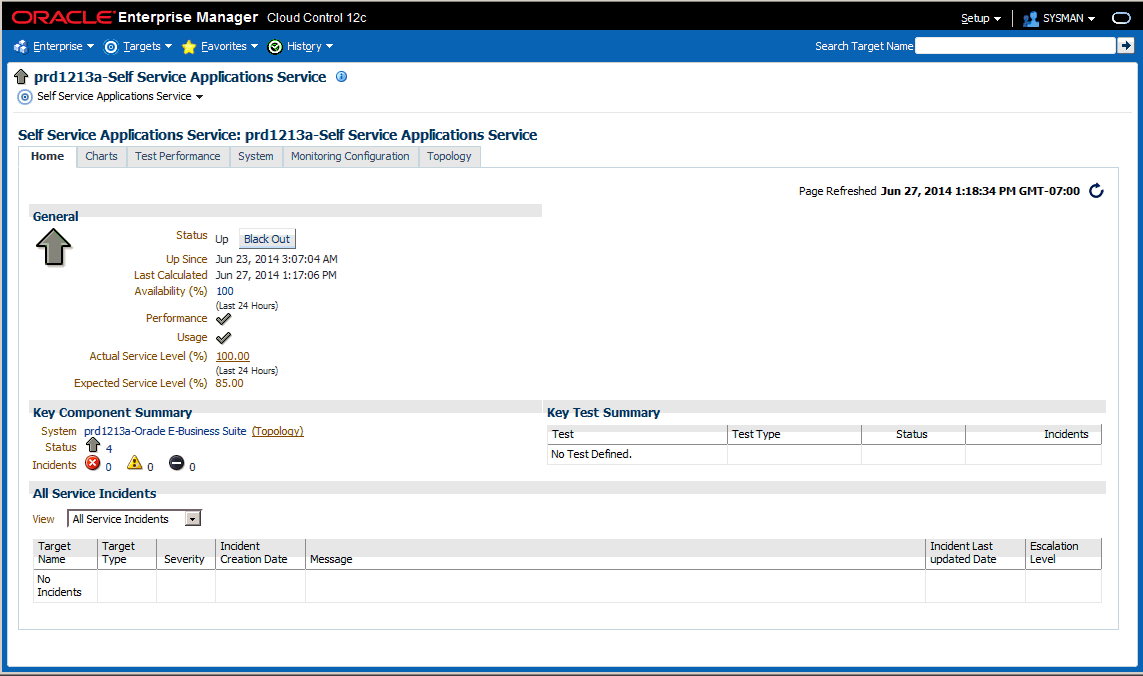
Task: Click the Targets bullseye icon
Action: (111, 47)
